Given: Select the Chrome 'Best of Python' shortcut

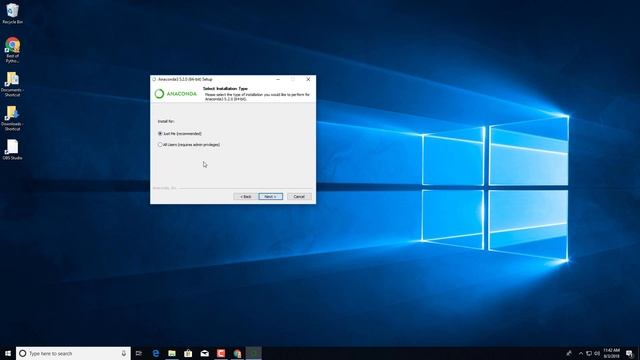Looking at the screenshot, I should pos(12,50).
